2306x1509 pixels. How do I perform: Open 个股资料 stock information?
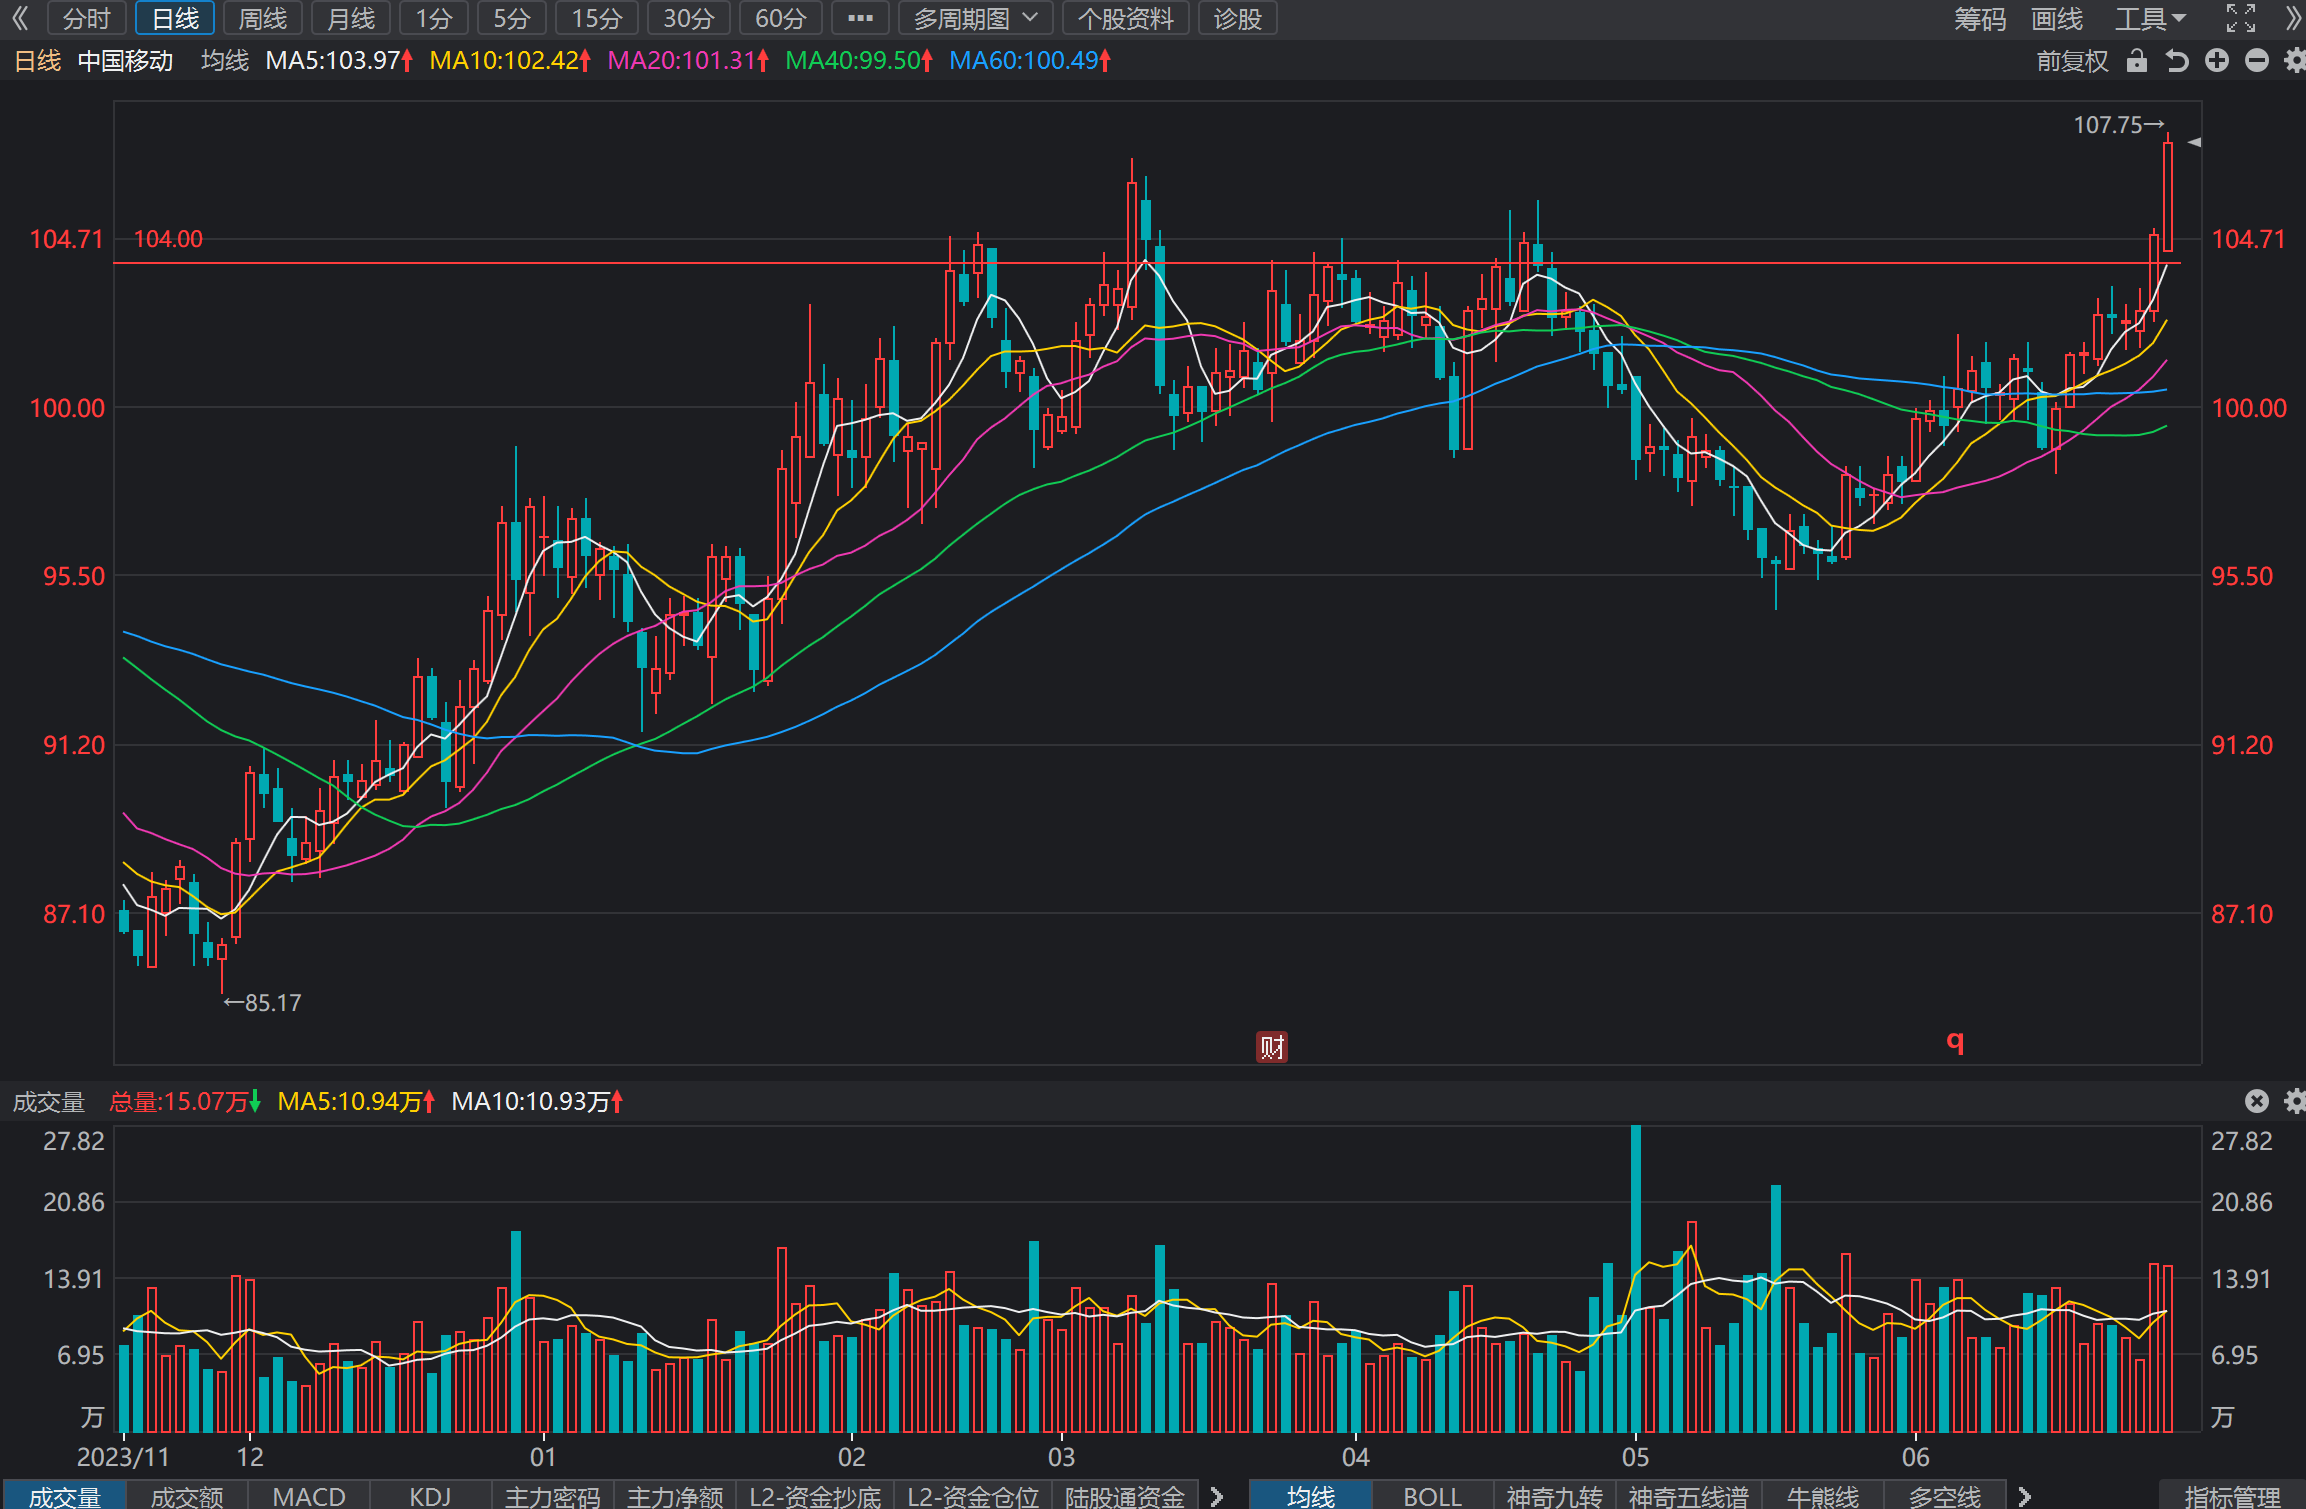(1125, 18)
